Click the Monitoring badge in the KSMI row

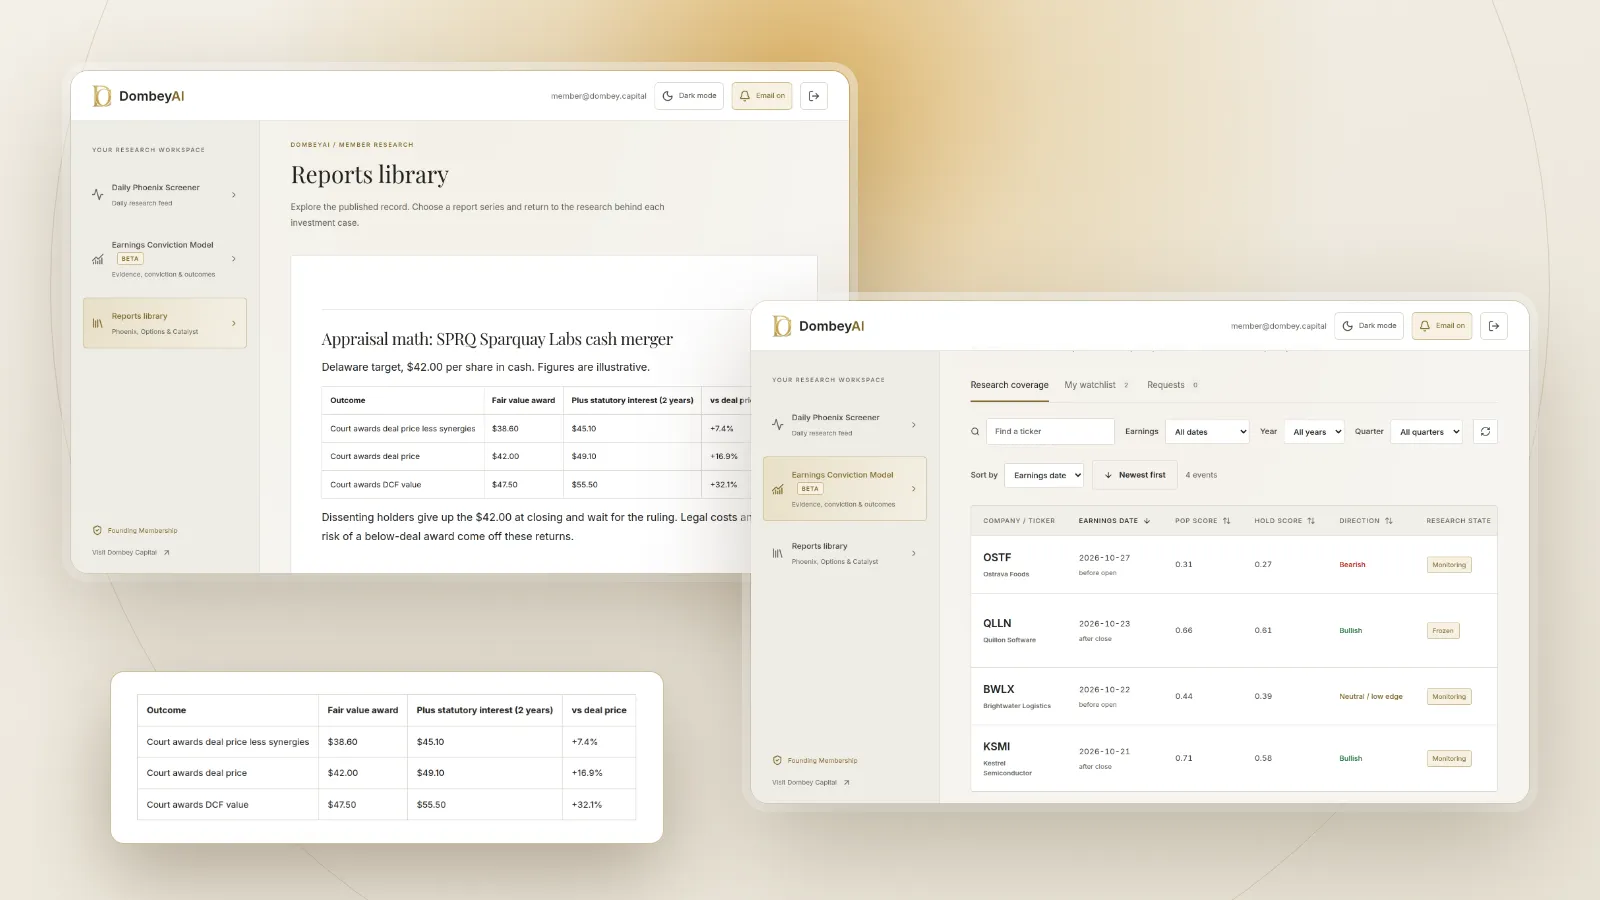click(x=1449, y=759)
